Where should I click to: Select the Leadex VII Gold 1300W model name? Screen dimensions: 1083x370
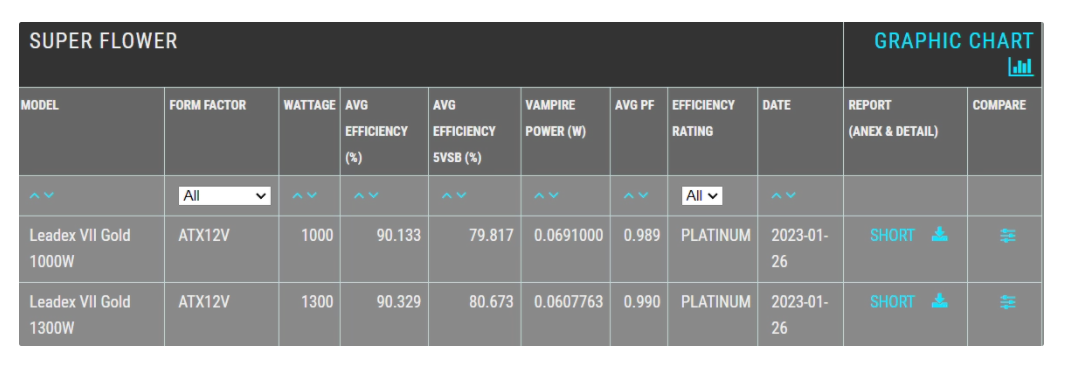click(x=80, y=315)
